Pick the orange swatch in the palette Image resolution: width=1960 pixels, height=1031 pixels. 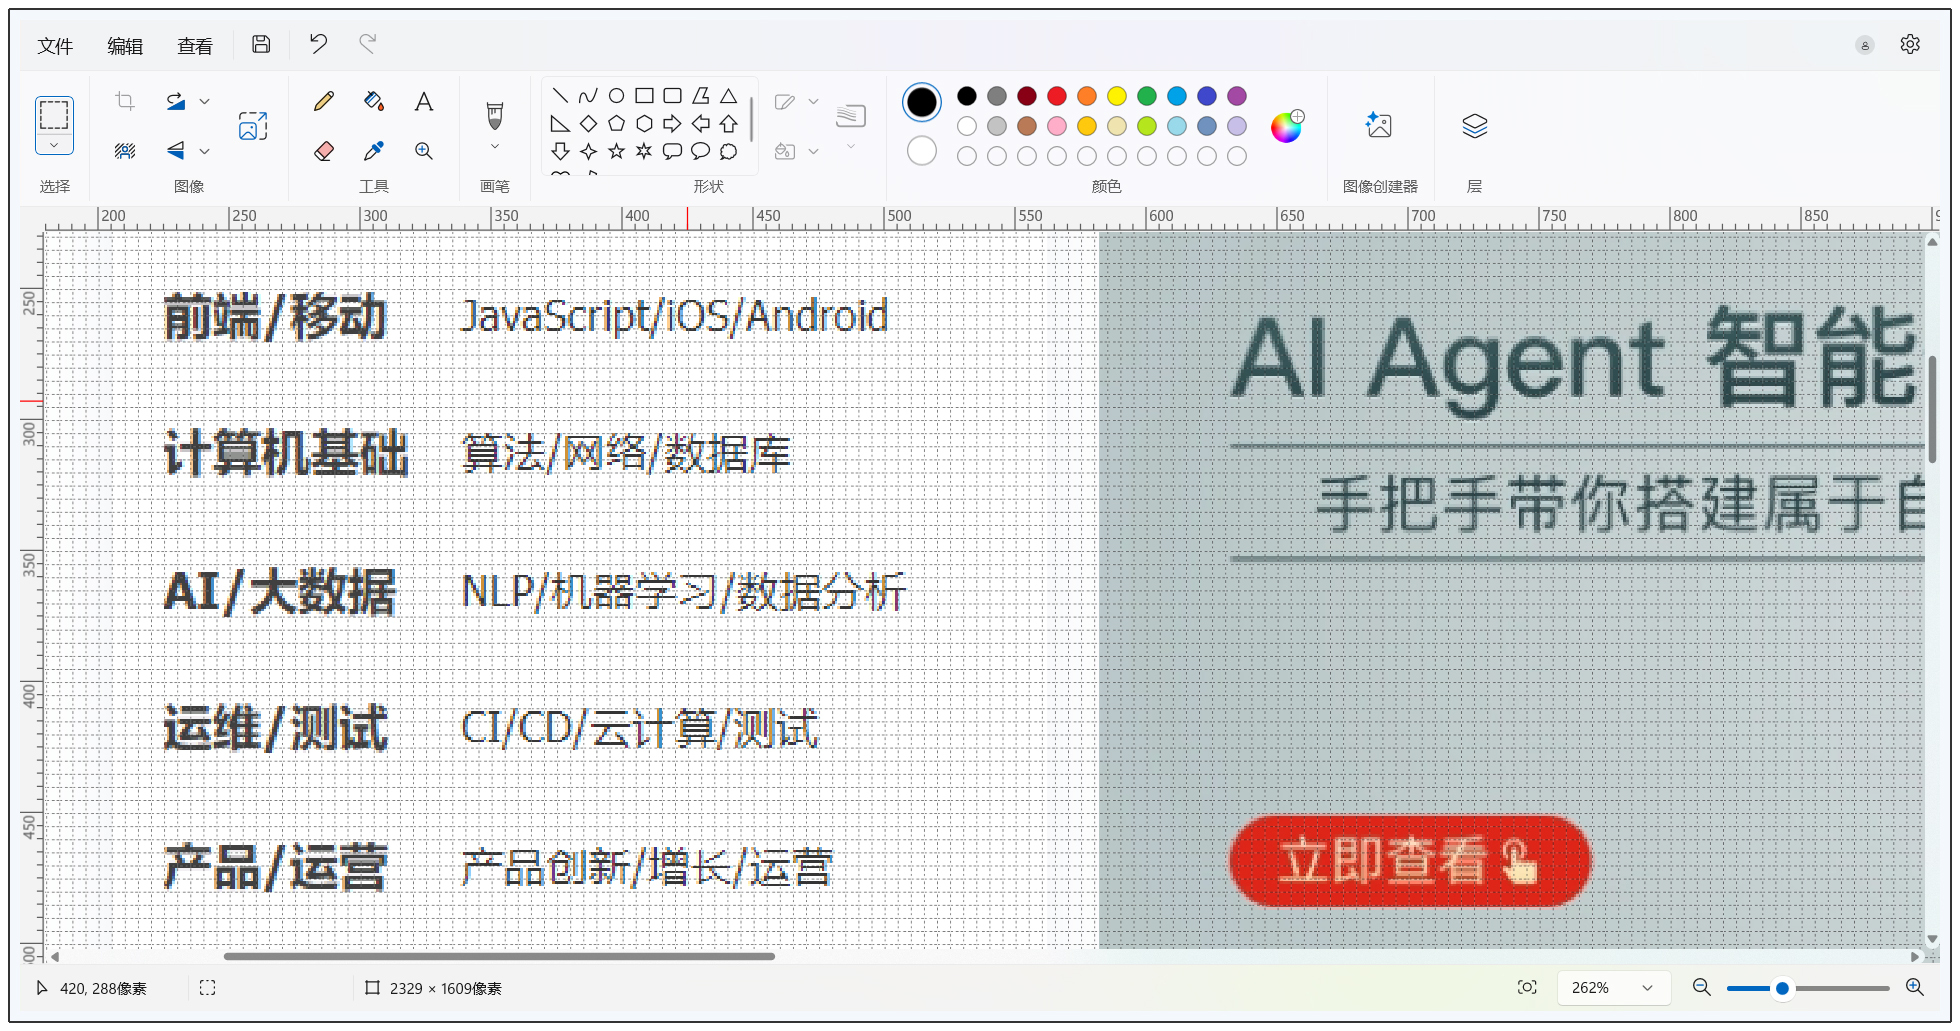click(x=1087, y=96)
